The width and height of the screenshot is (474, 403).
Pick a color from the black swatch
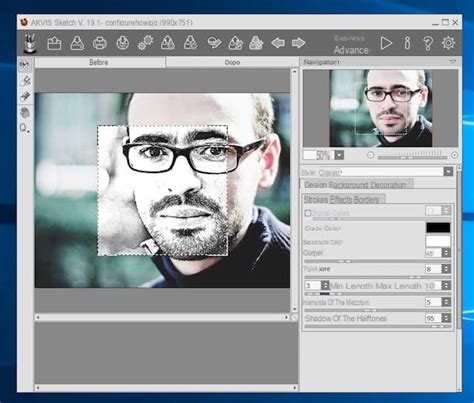tap(438, 228)
